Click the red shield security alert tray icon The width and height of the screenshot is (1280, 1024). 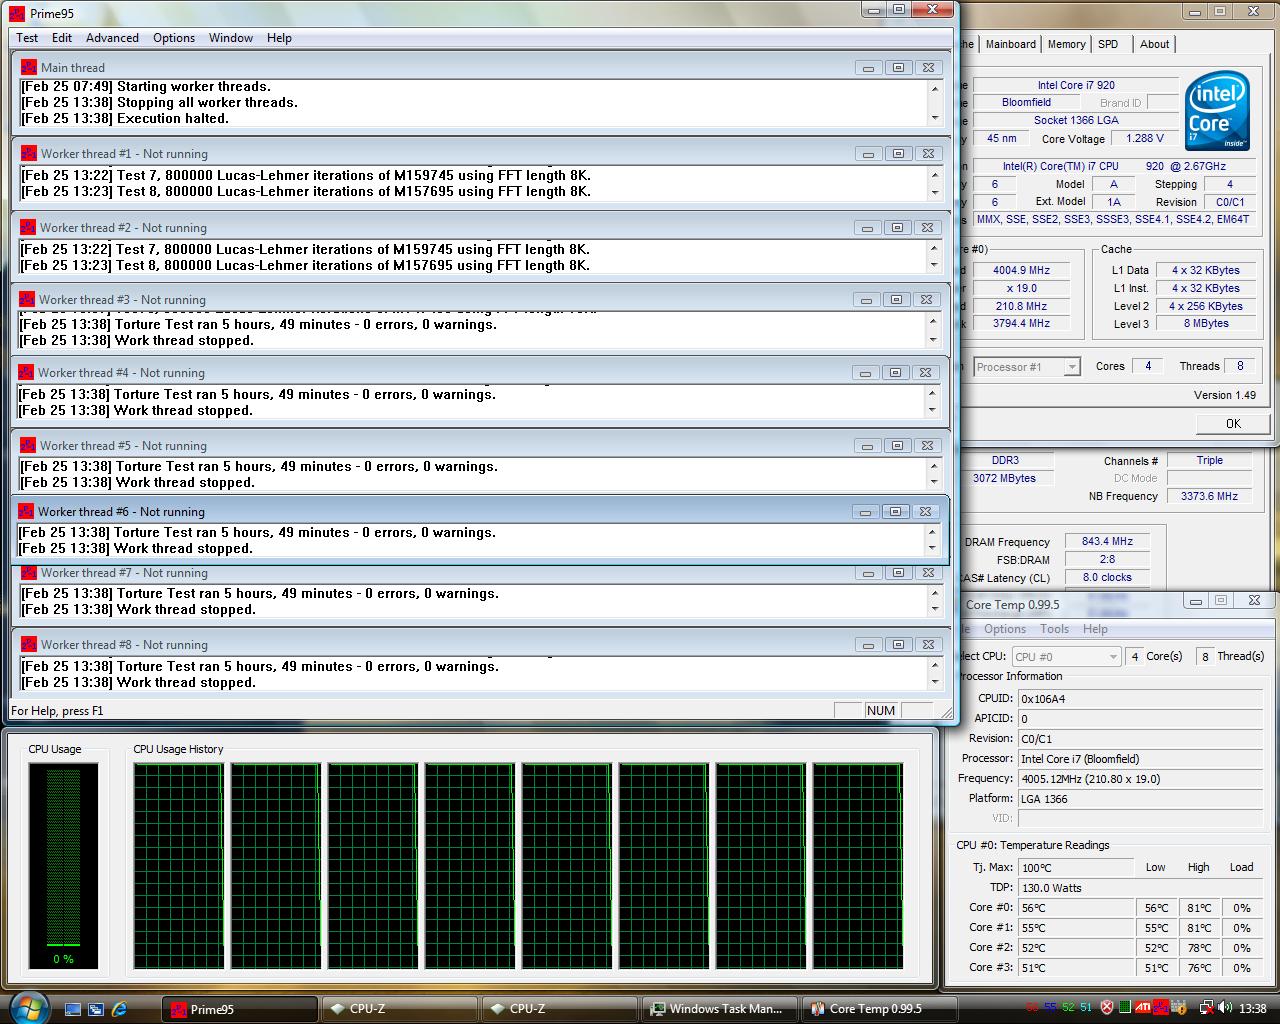click(x=1107, y=1008)
